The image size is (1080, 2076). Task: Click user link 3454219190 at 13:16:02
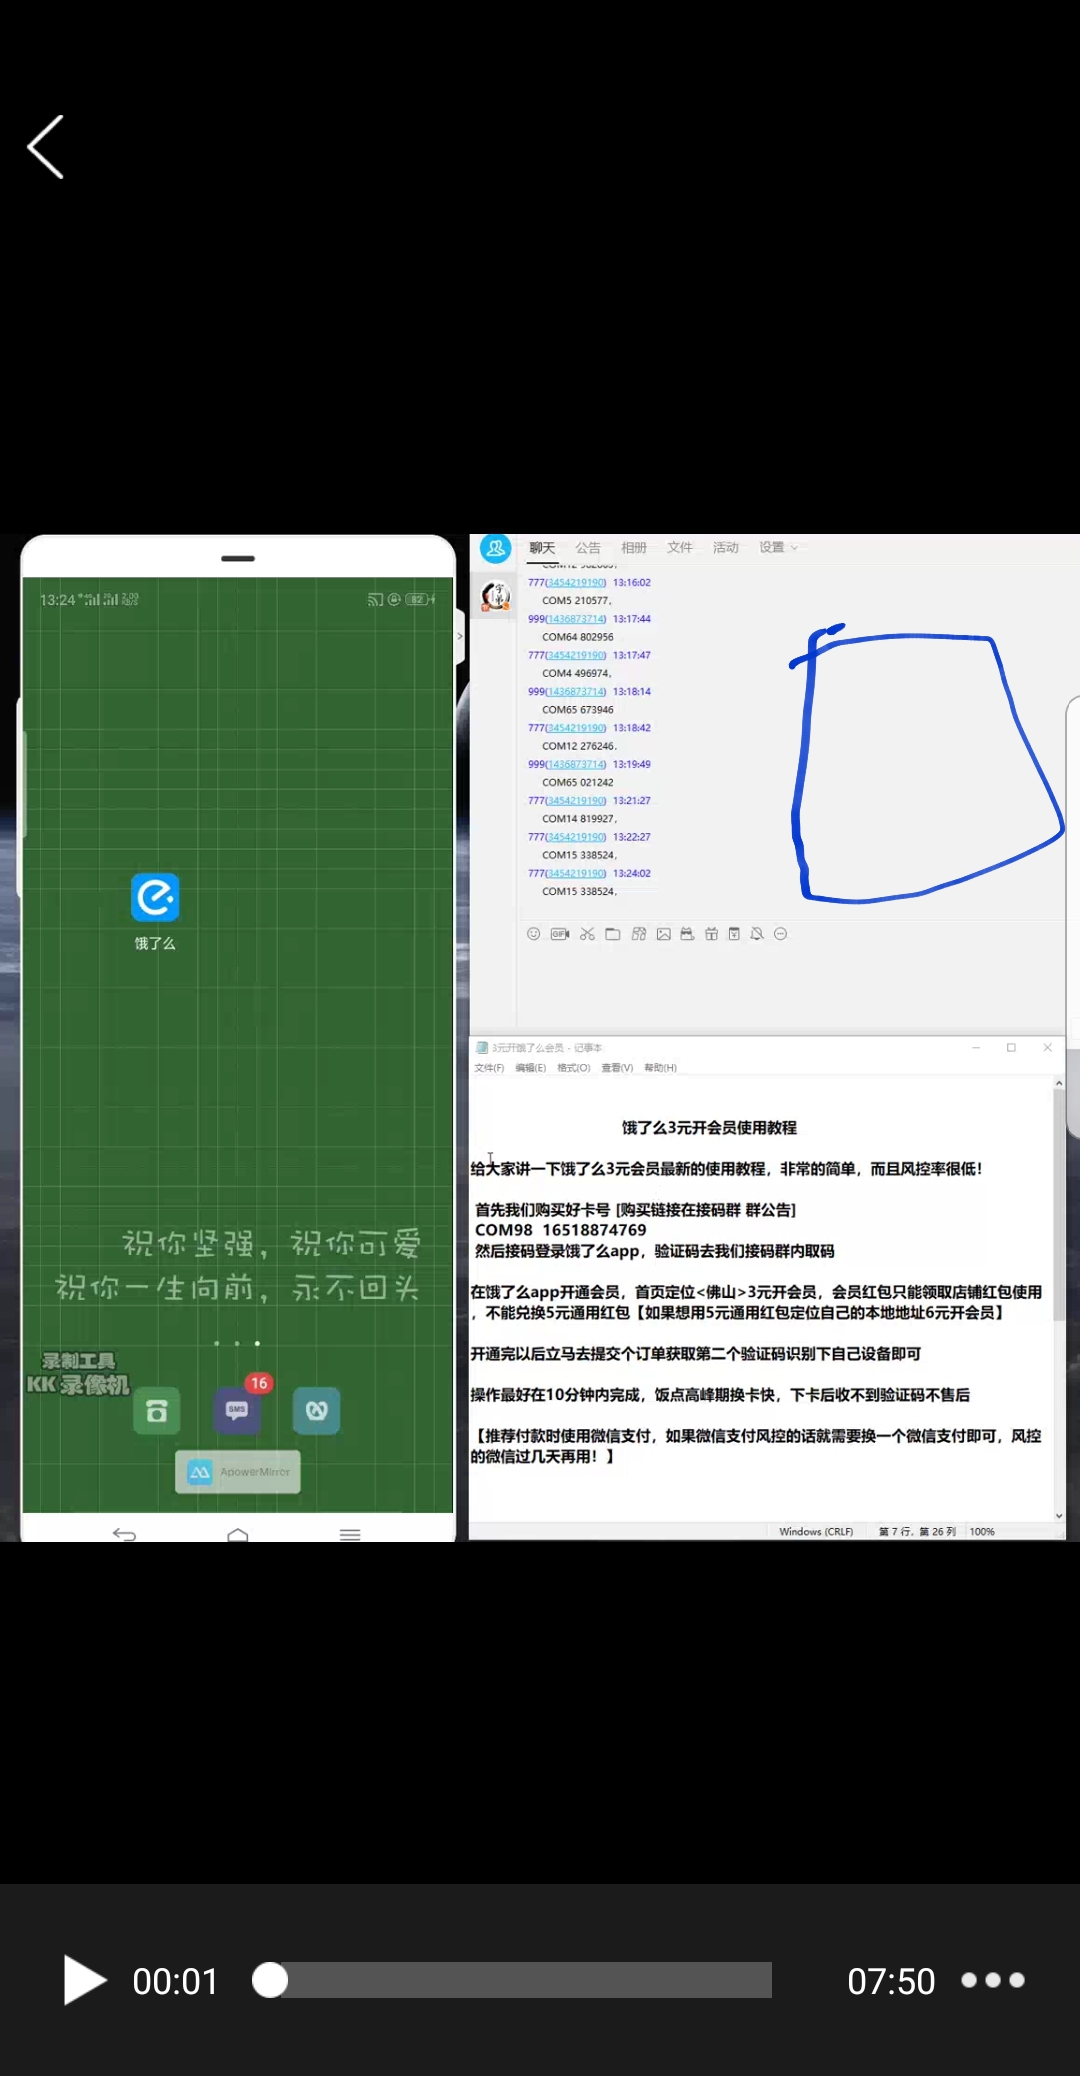click(576, 582)
